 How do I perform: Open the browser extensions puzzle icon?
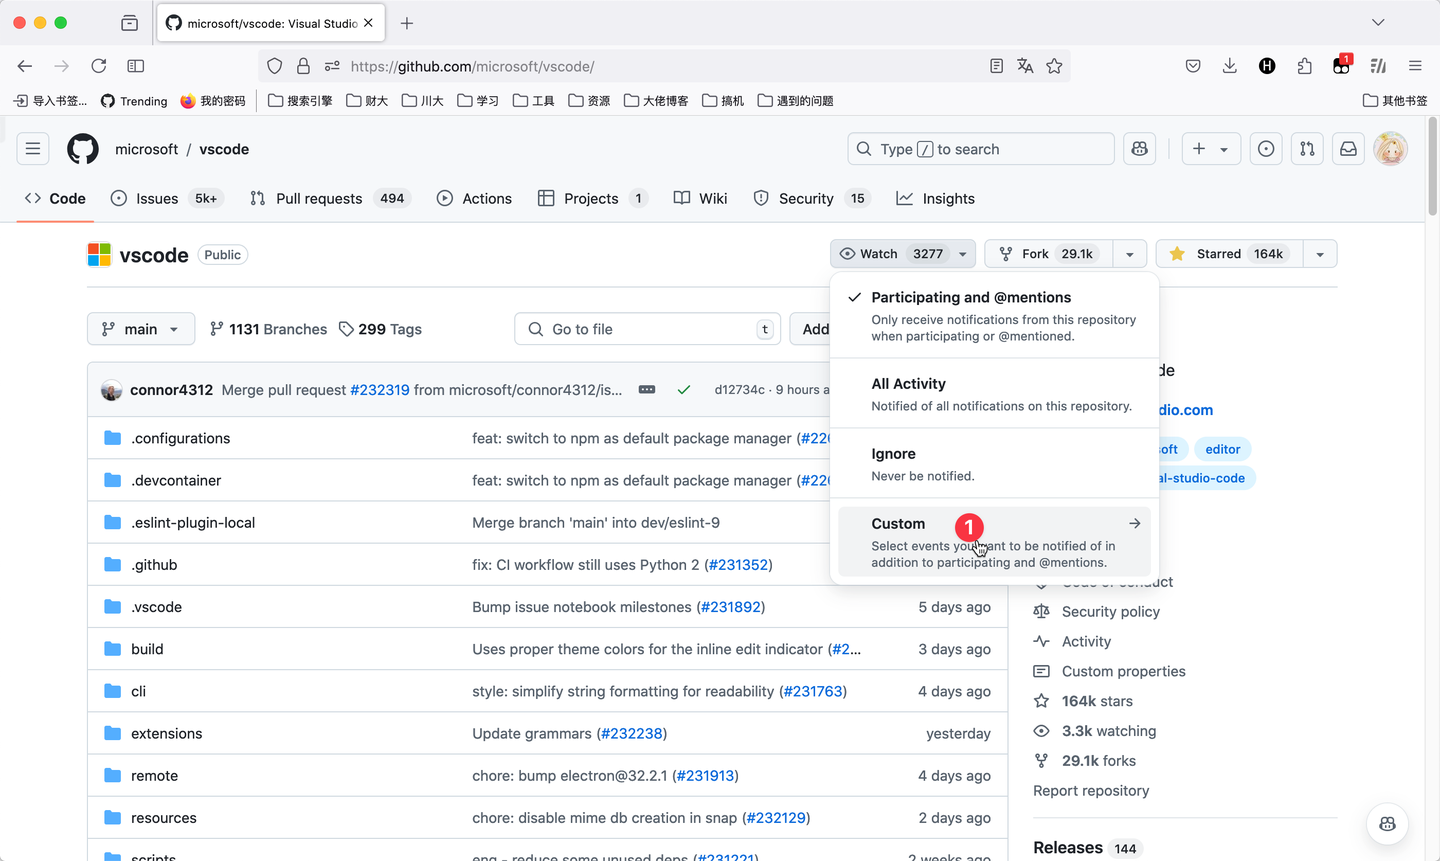pyautogui.click(x=1304, y=66)
